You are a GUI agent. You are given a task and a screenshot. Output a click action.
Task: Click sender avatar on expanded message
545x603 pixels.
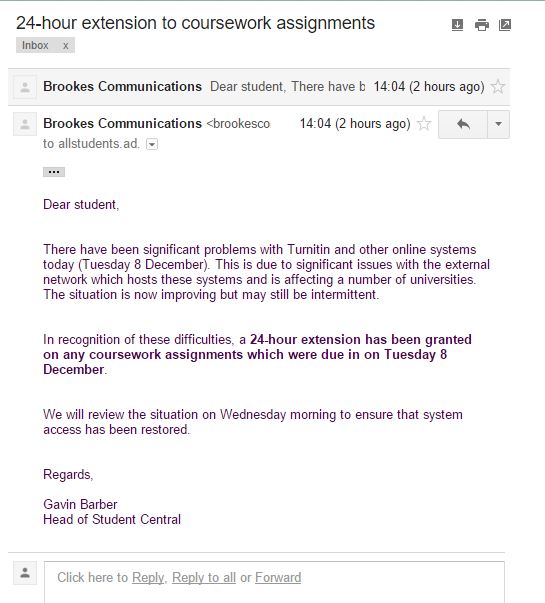click(x=25, y=124)
